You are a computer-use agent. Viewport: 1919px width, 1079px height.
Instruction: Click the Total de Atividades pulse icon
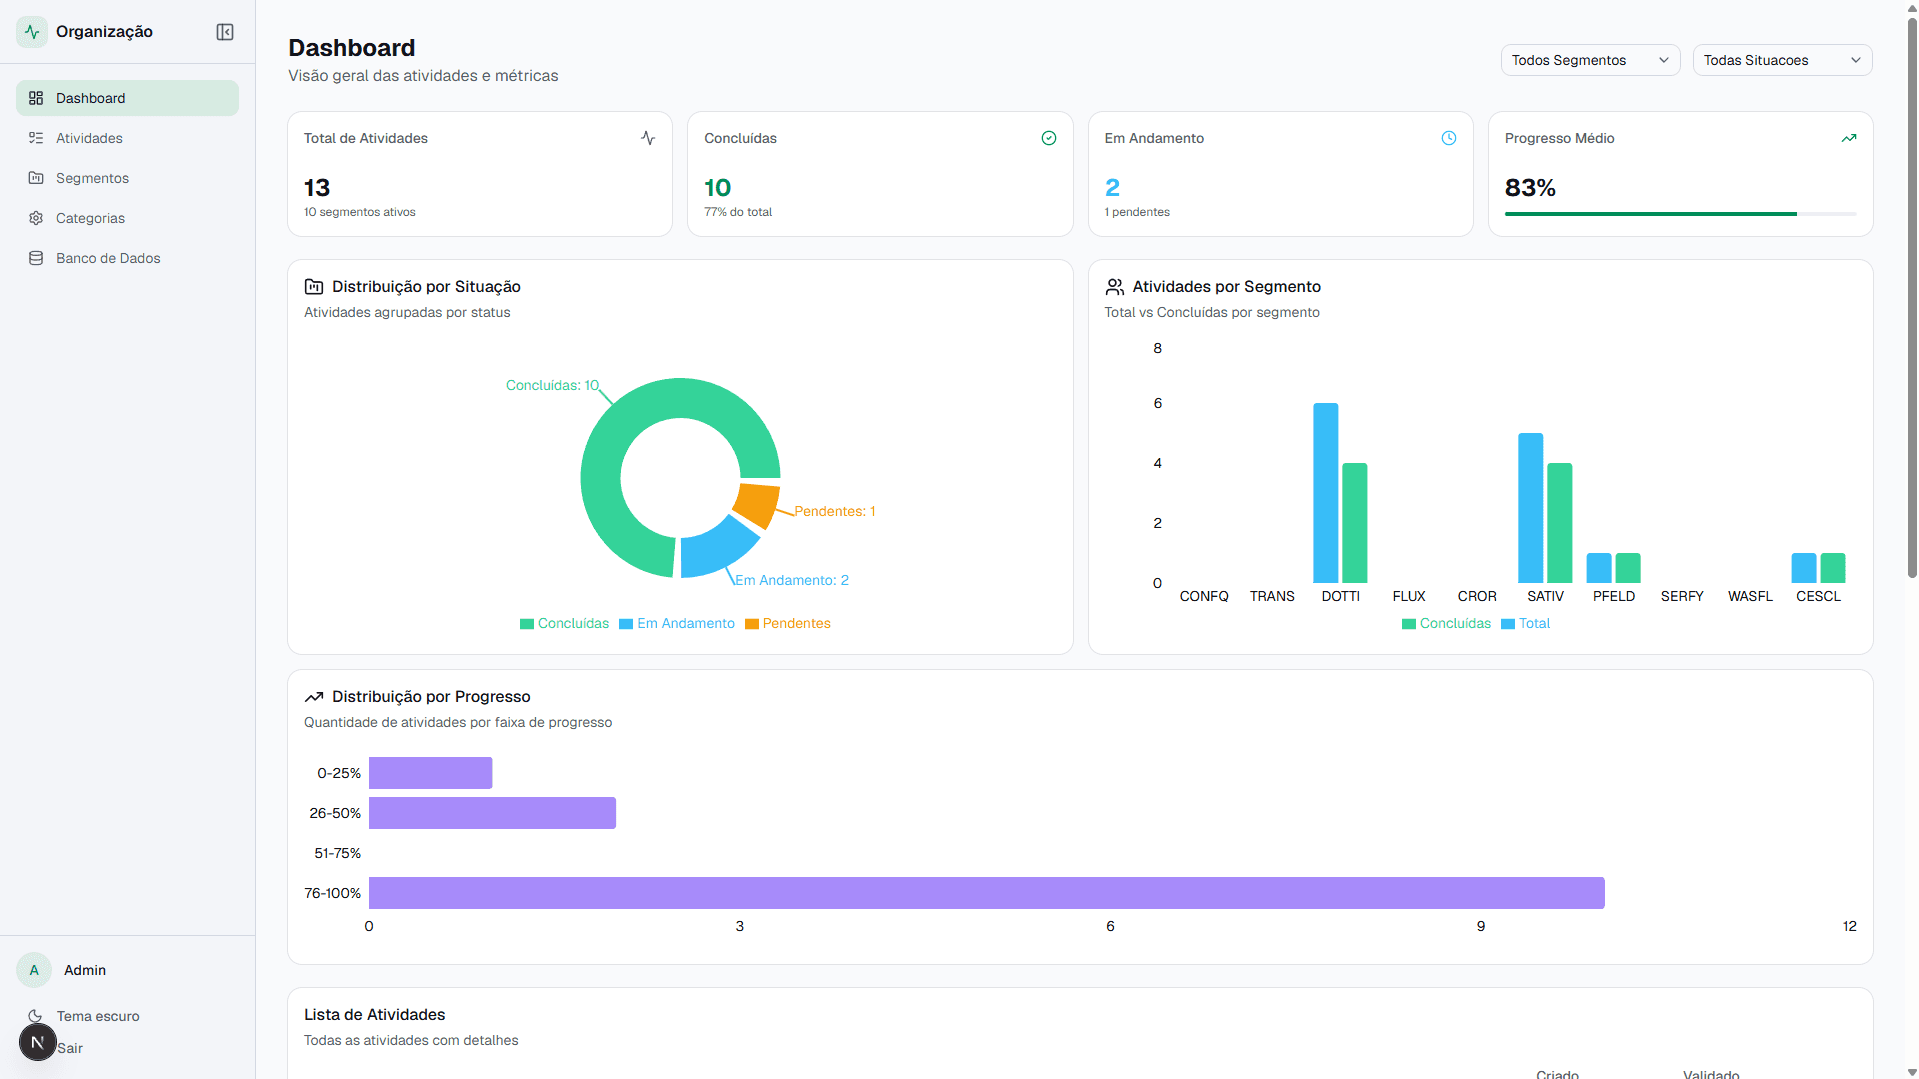coord(648,138)
